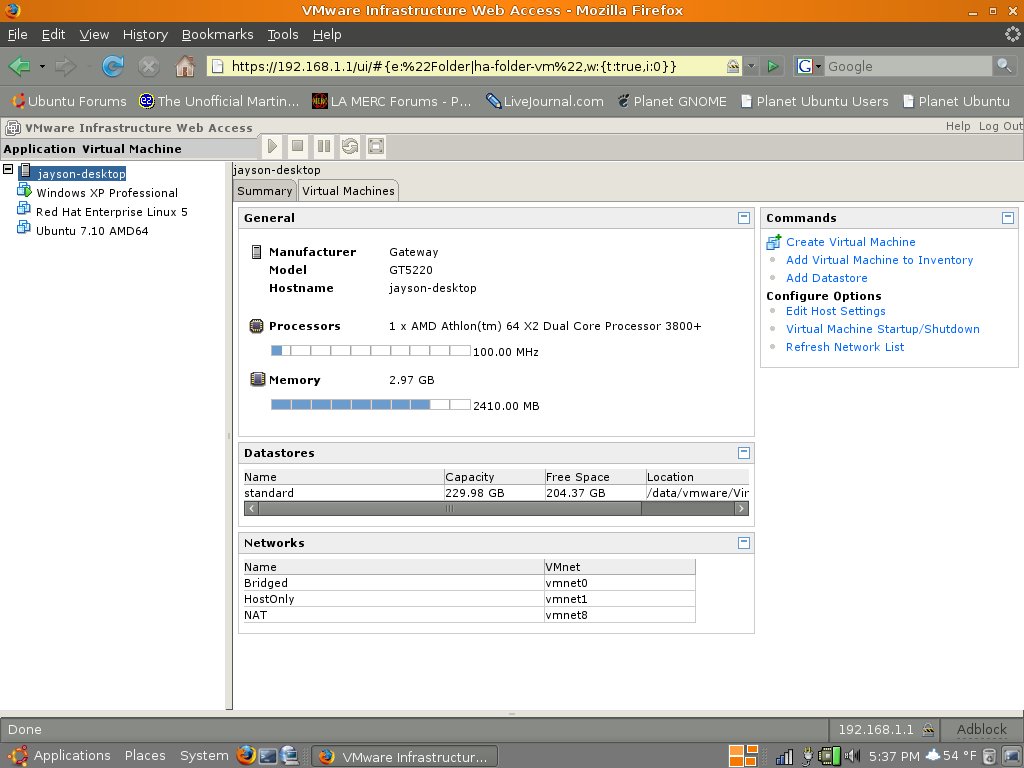Click the Processors usage bar
Screen dimensions: 1024x768
pyautogui.click(x=370, y=351)
